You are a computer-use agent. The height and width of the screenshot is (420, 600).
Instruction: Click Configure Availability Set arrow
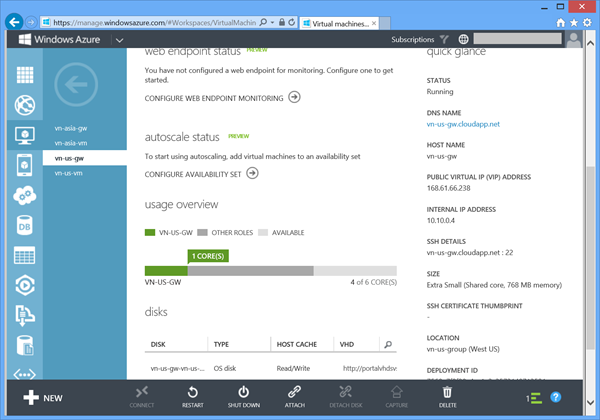point(252,173)
